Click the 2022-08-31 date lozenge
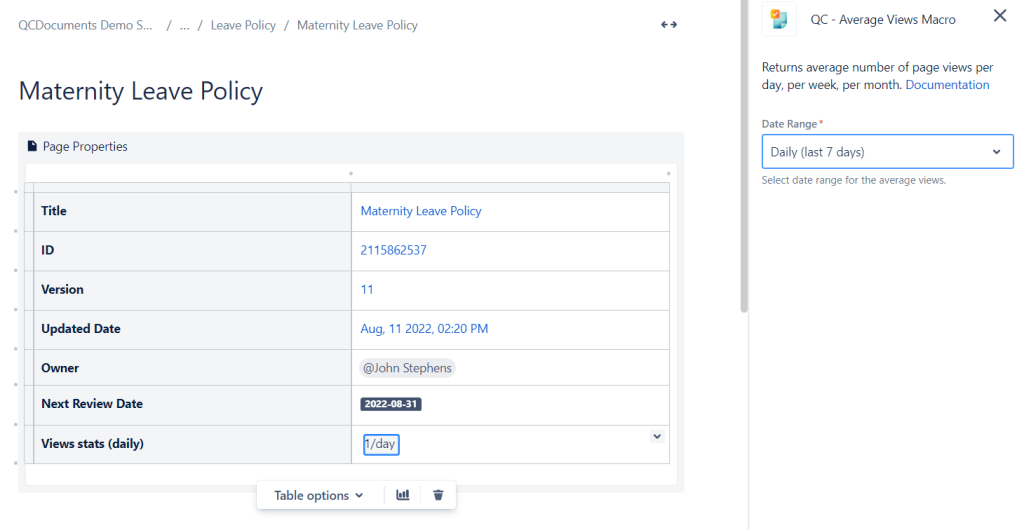The image size is (1024, 530). pyautogui.click(x=391, y=404)
